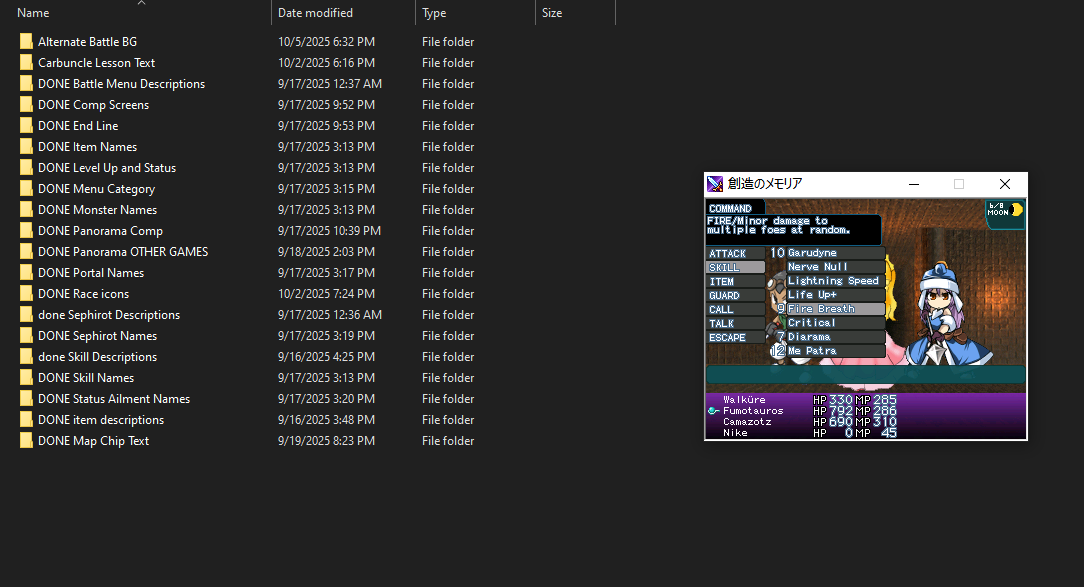Select the DONE Race icons folder name
Screen dimensions: 1084x587
pyautogui.click(x=83, y=293)
